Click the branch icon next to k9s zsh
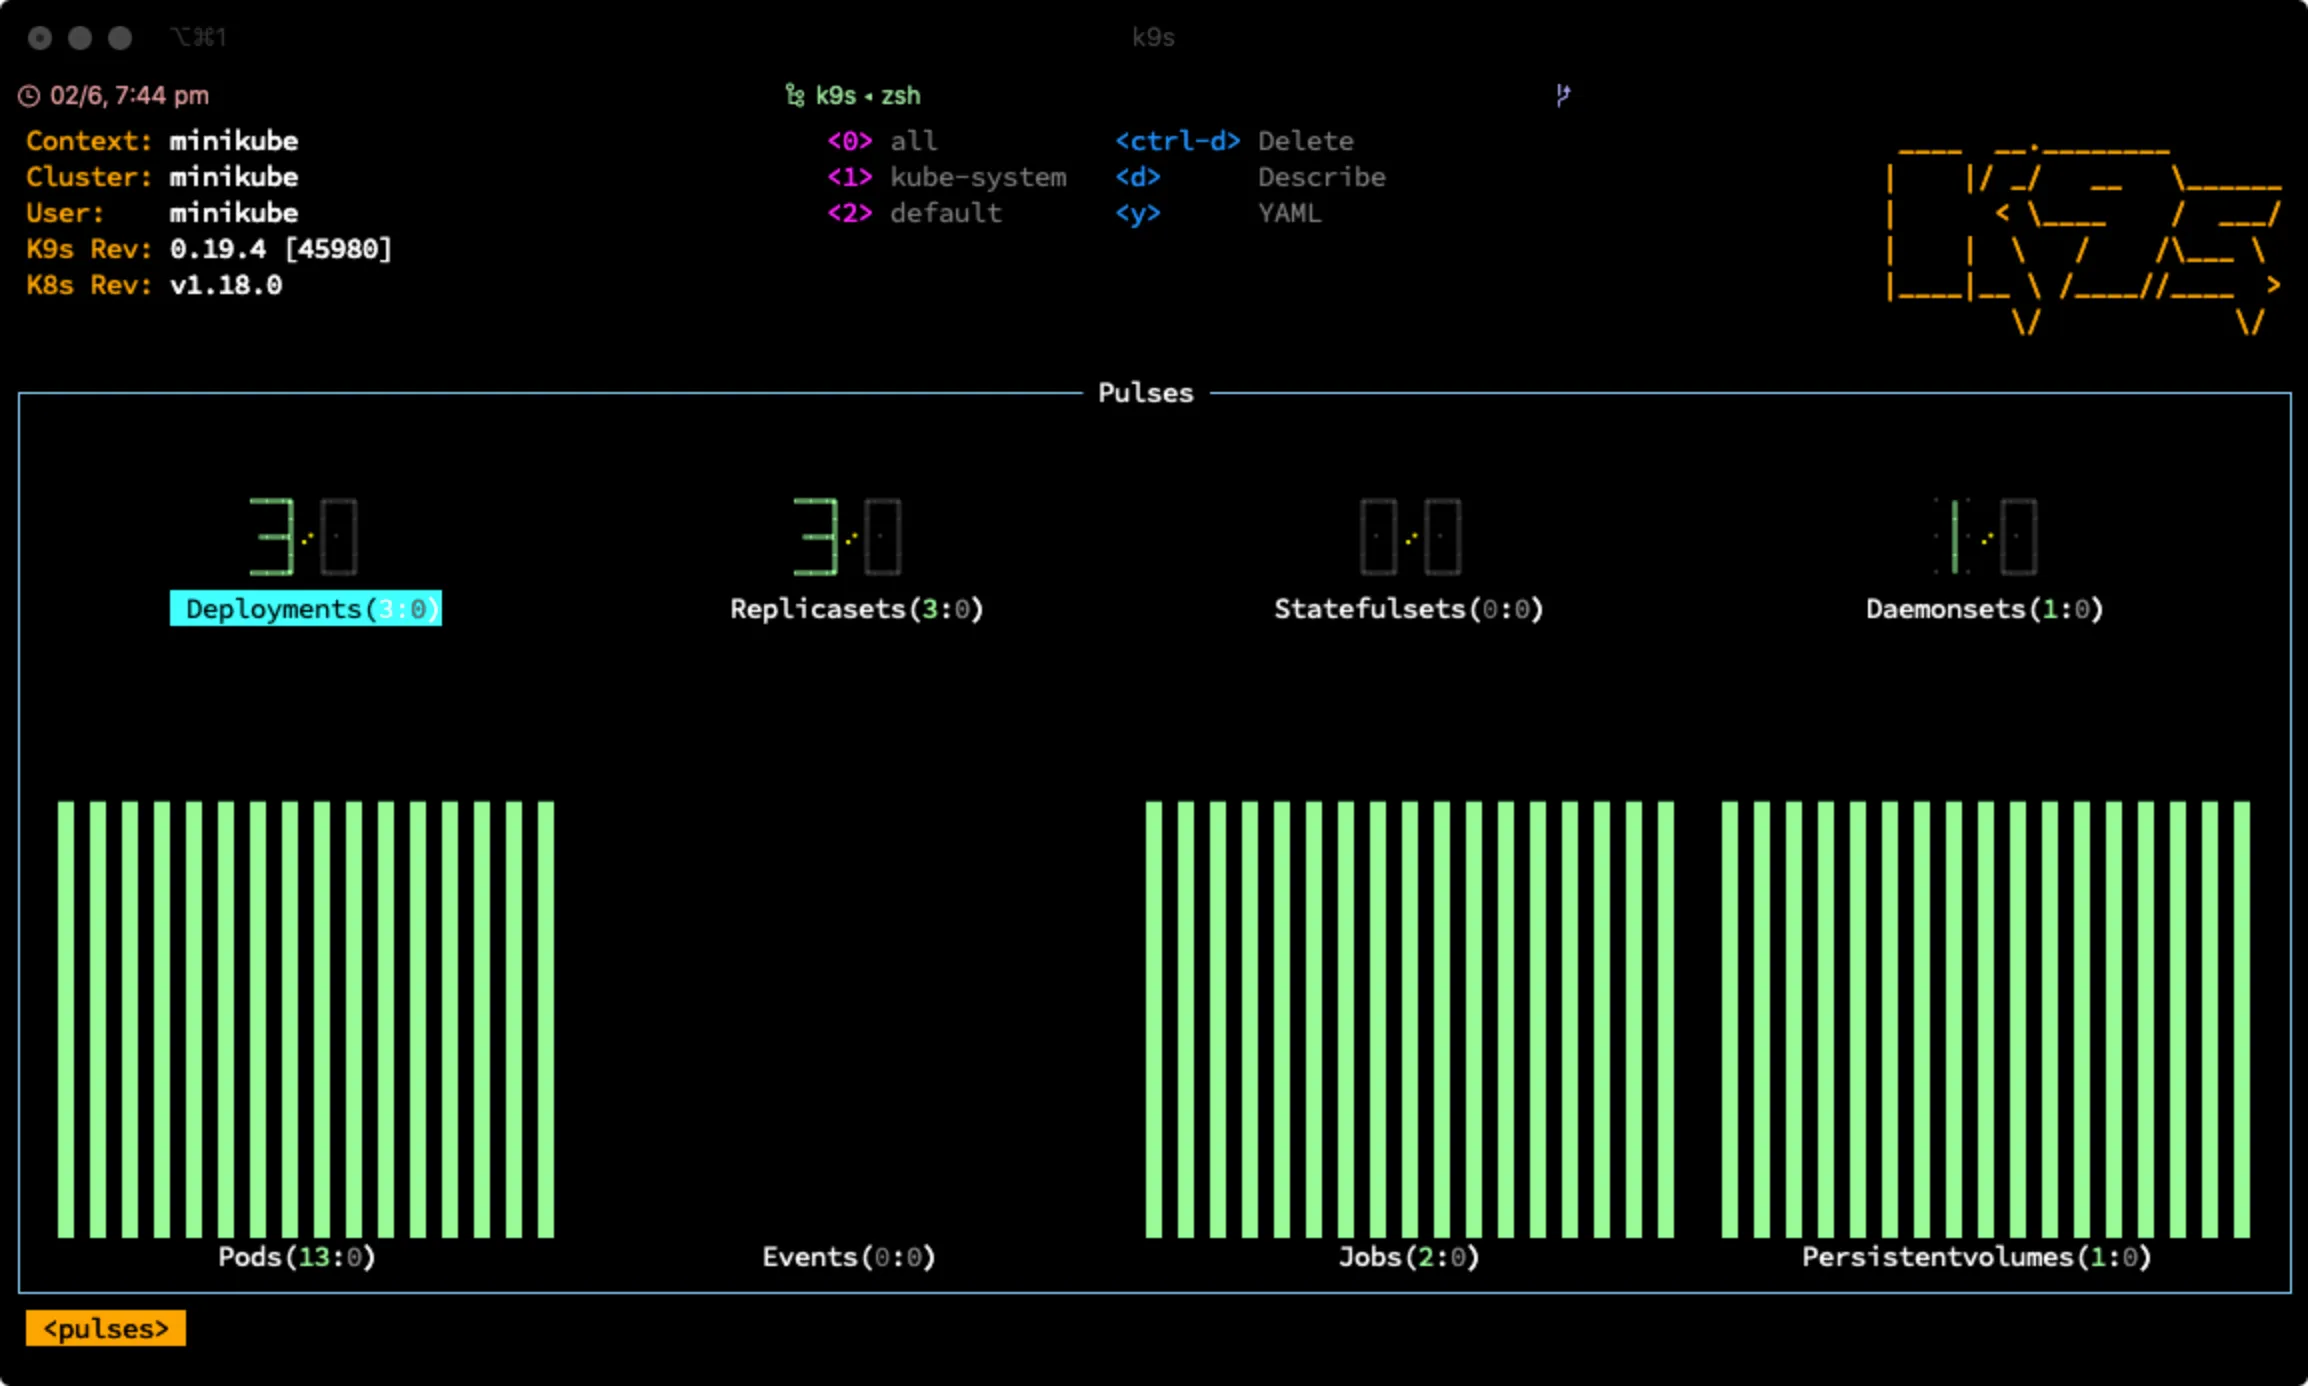Viewport: 2308px width, 1386px height. [795, 95]
